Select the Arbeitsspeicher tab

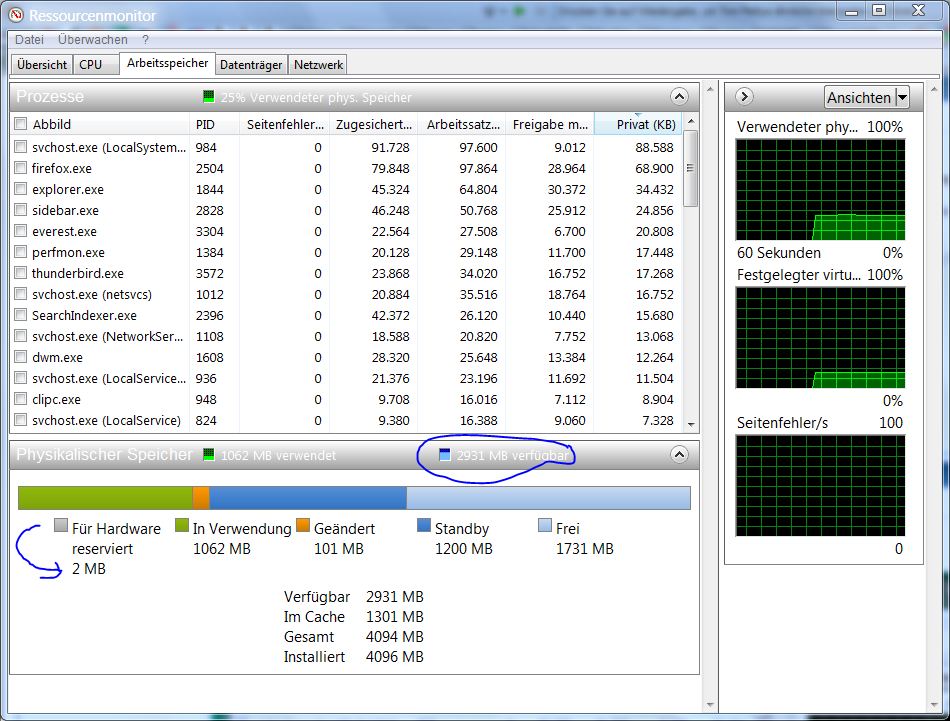point(167,63)
